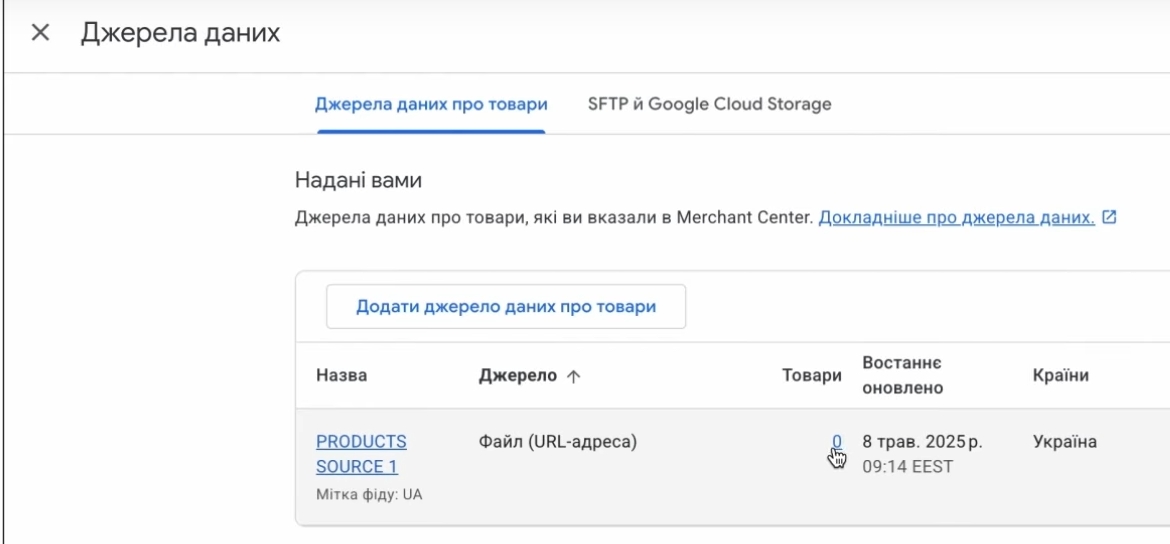Click the Надані вами section heading
Image resolution: width=1170 pixels, height=544 pixels.
[358, 181]
